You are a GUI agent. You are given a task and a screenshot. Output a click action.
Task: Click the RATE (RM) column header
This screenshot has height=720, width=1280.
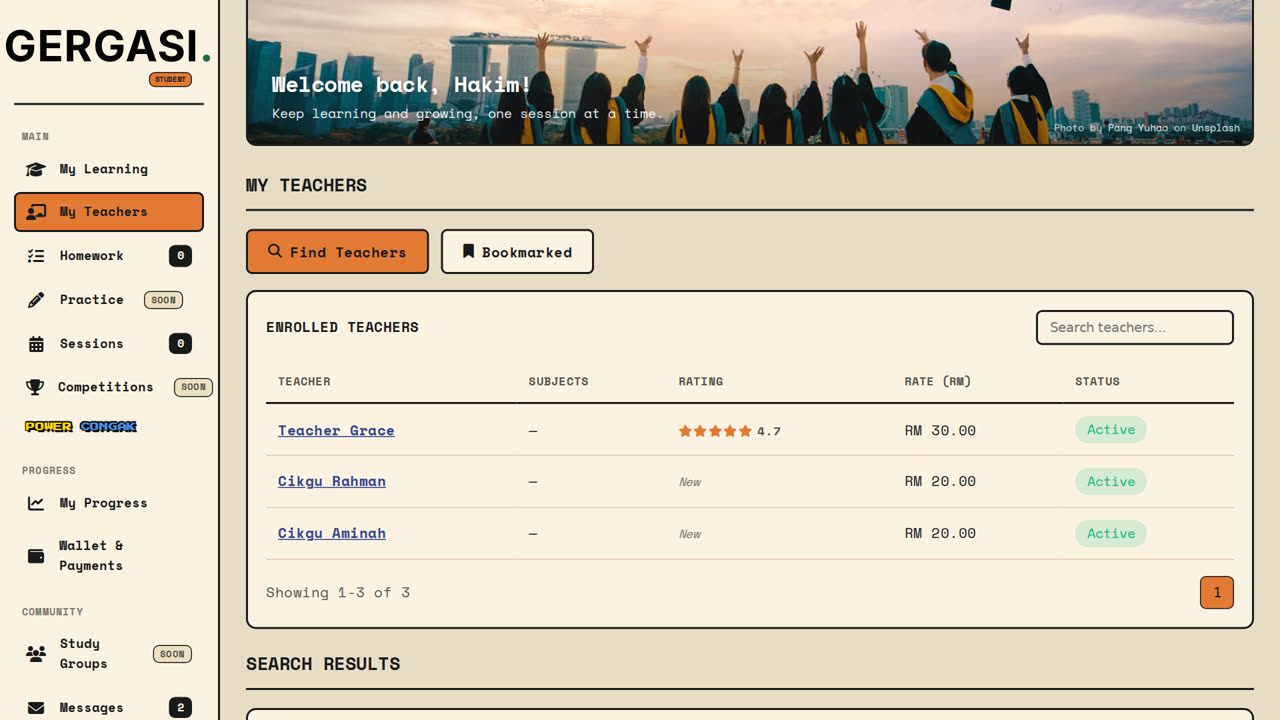point(938,381)
